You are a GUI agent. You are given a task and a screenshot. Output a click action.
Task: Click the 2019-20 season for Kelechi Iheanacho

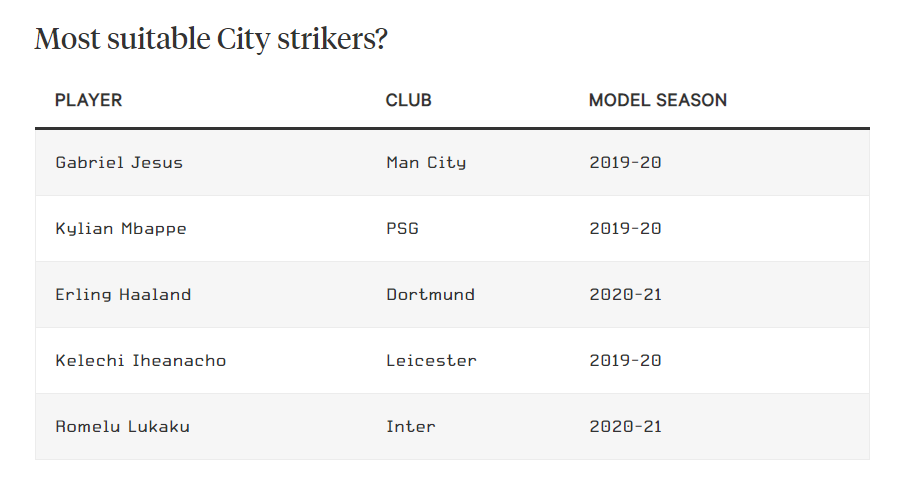pos(625,360)
